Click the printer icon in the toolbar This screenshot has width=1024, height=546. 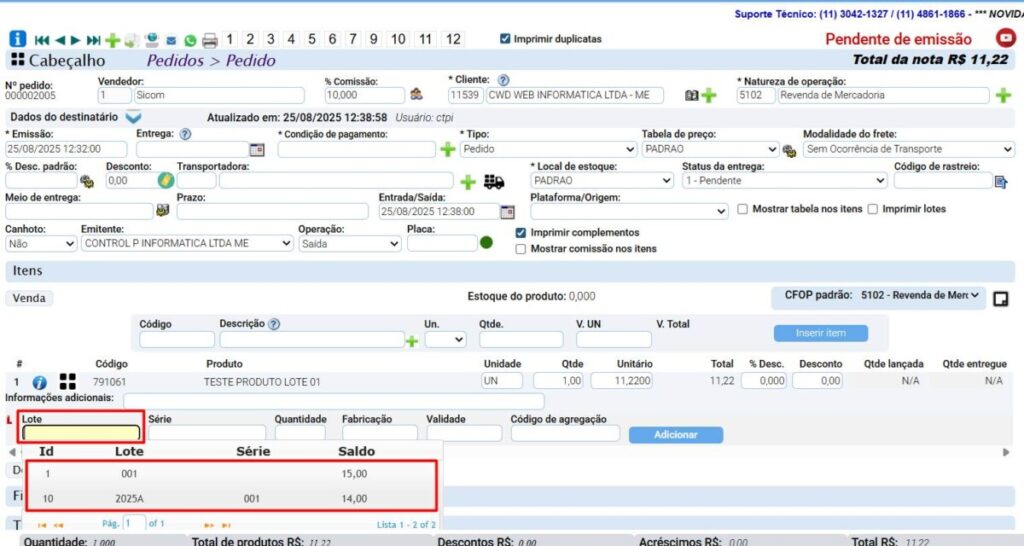click(210, 41)
